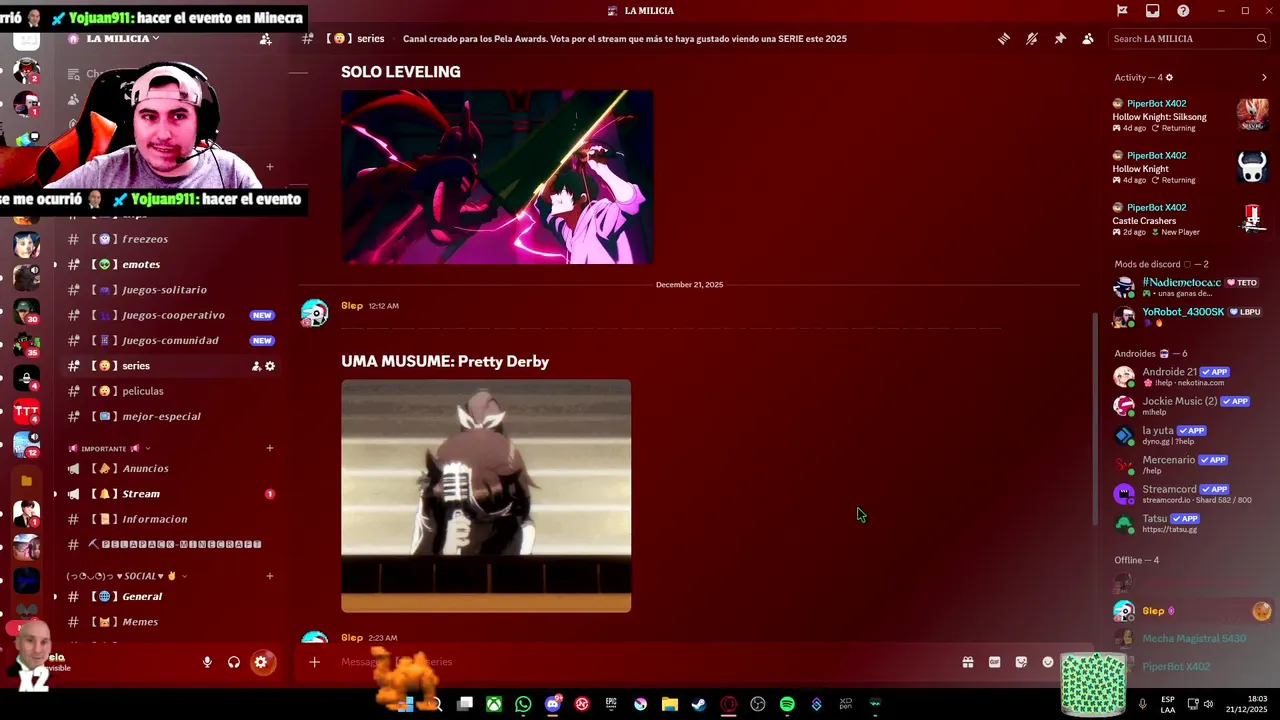Viewport: 1280px width, 720px height.
Task: Click the message input box
Action: [x=640, y=662]
